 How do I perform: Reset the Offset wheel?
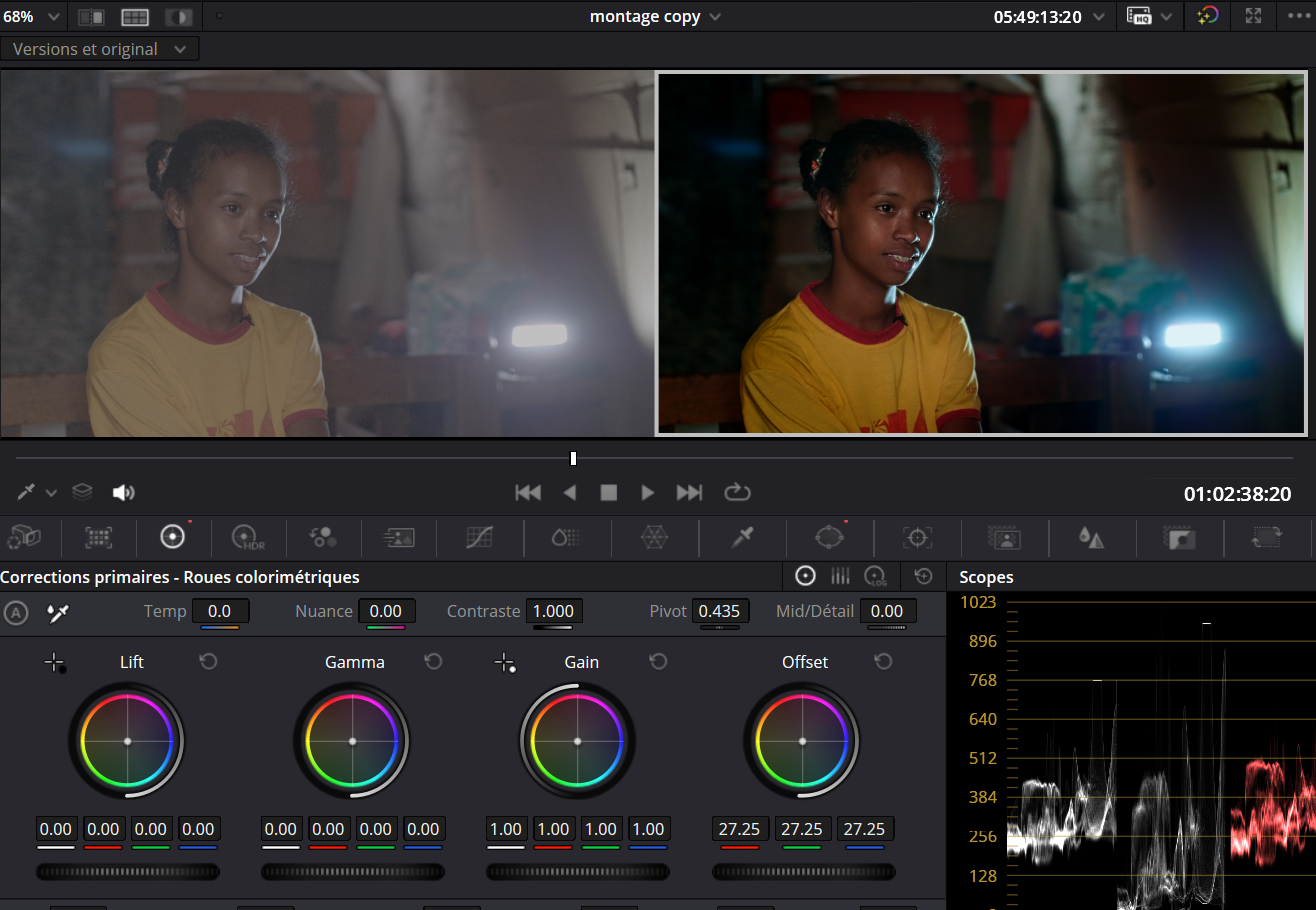tap(883, 662)
